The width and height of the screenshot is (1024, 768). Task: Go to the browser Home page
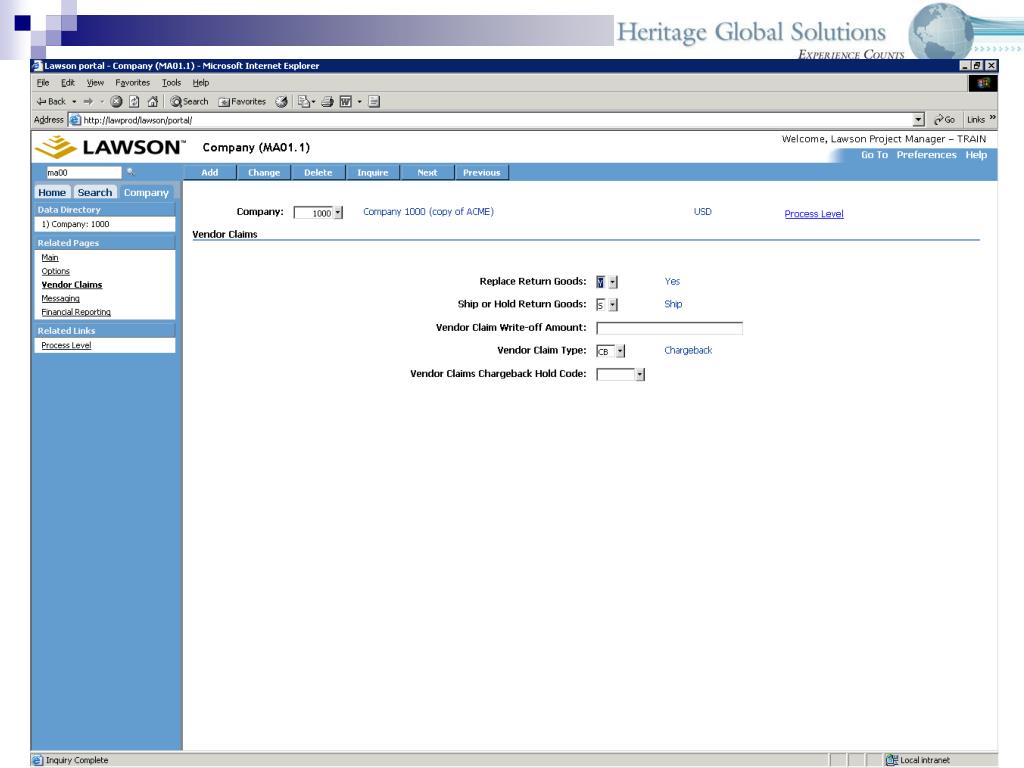(x=153, y=101)
